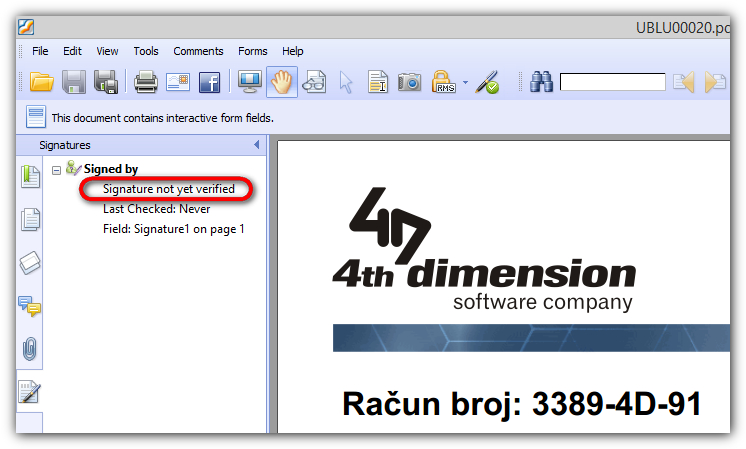Click the Print icon

click(146, 82)
